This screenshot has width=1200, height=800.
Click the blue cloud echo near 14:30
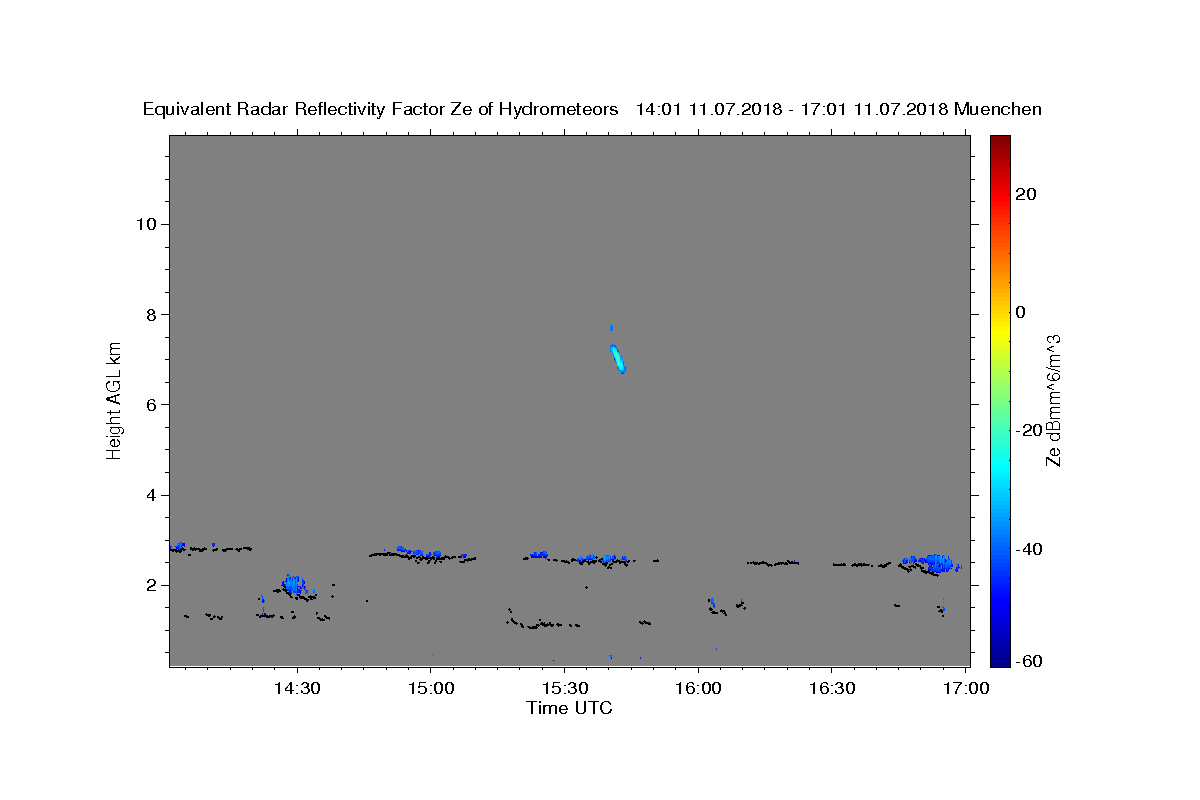click(294, 585)
